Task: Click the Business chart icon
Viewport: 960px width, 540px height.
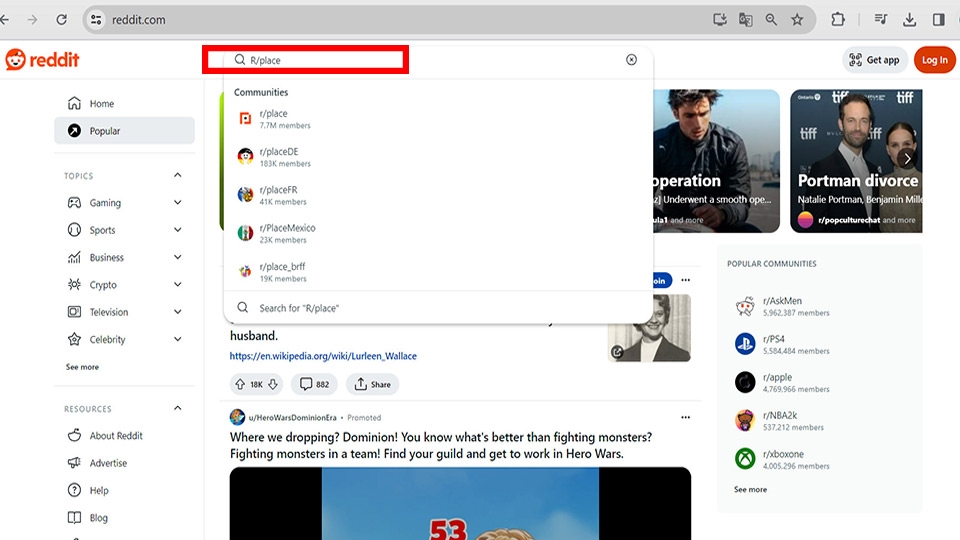Action: click(74, 257)
